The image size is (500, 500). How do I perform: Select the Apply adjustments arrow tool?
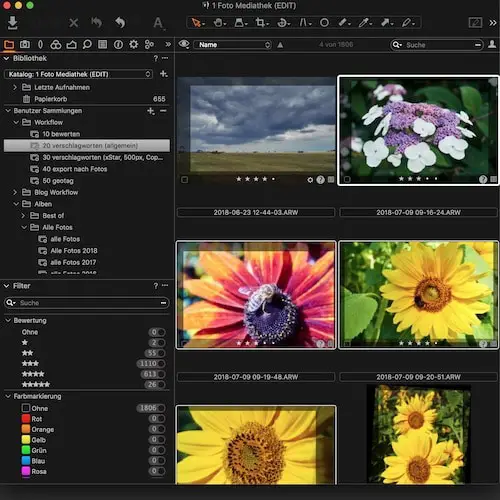coord(386,23)
